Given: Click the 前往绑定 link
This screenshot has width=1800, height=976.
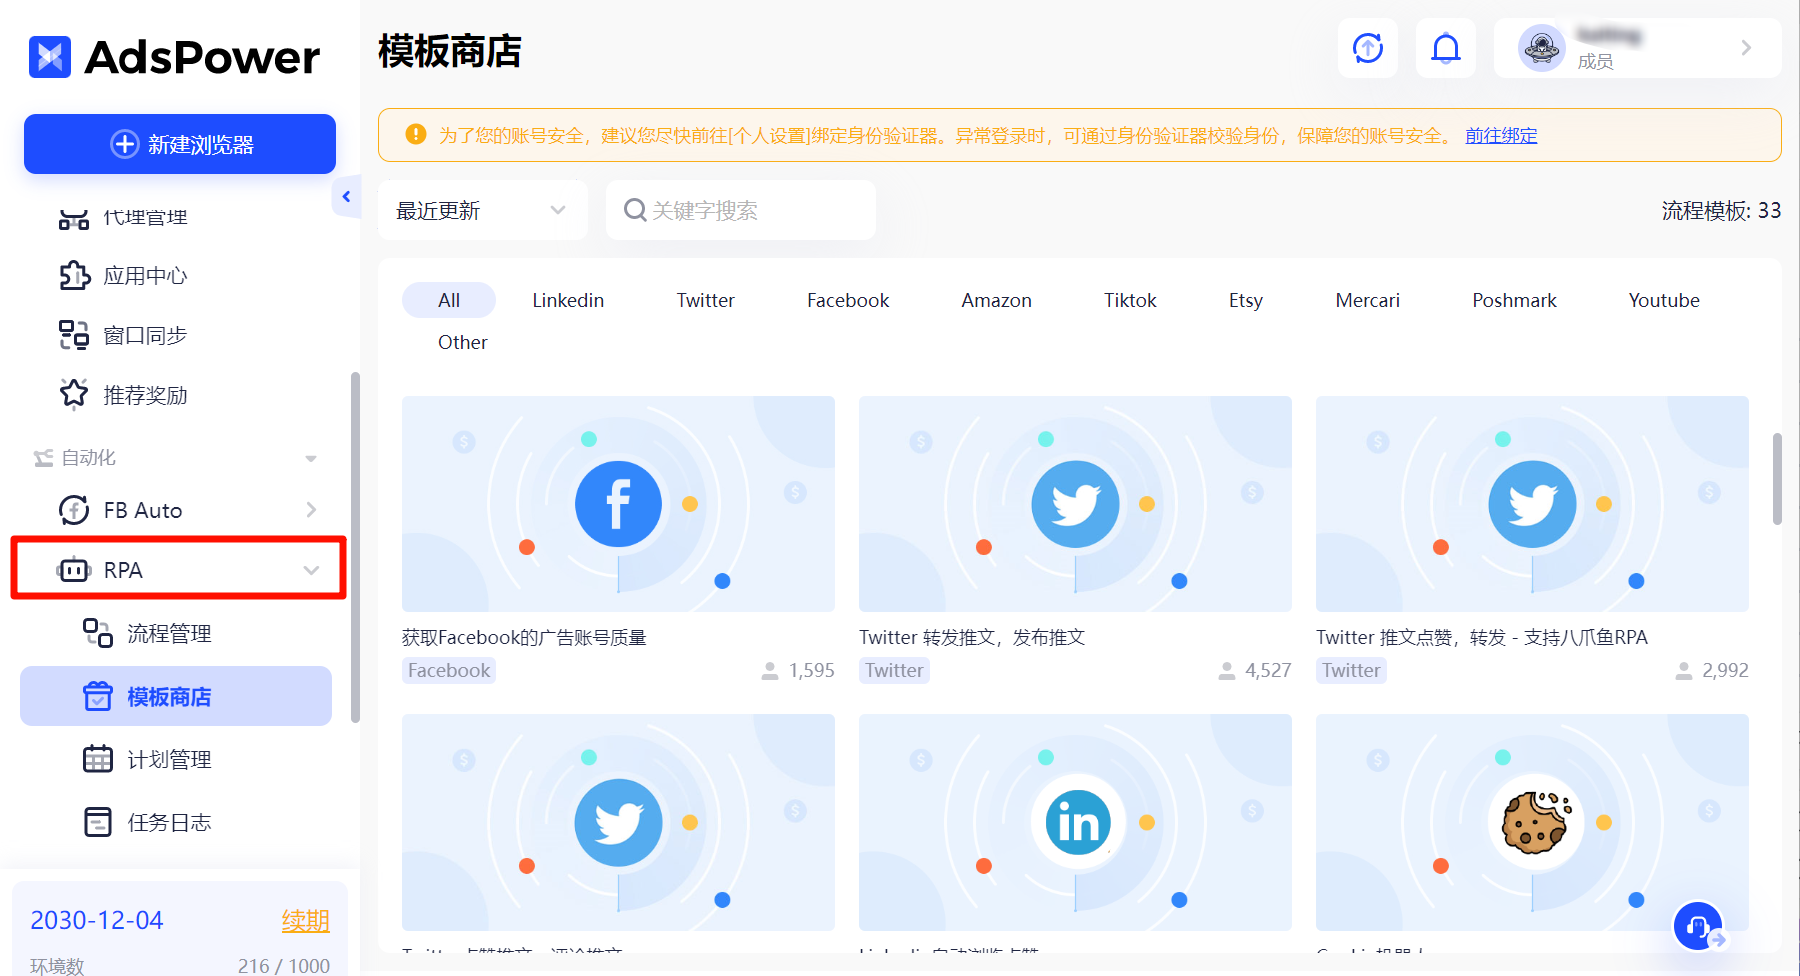Looking at the screenshot, I should pyautogui.click(x=1501, y=136).
